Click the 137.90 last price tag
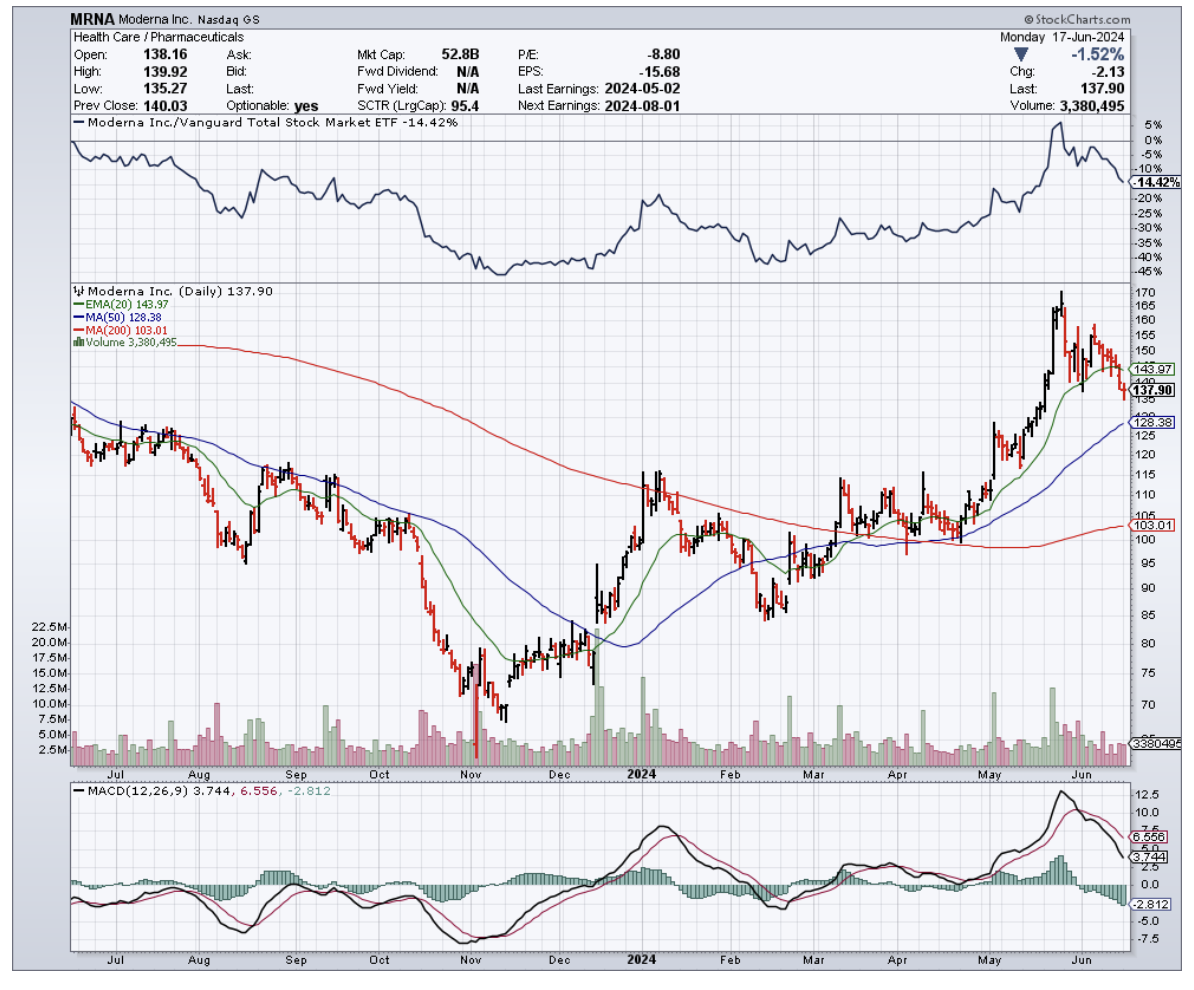This screenshot has width=1194, height=990. (x=1153, y=390)
